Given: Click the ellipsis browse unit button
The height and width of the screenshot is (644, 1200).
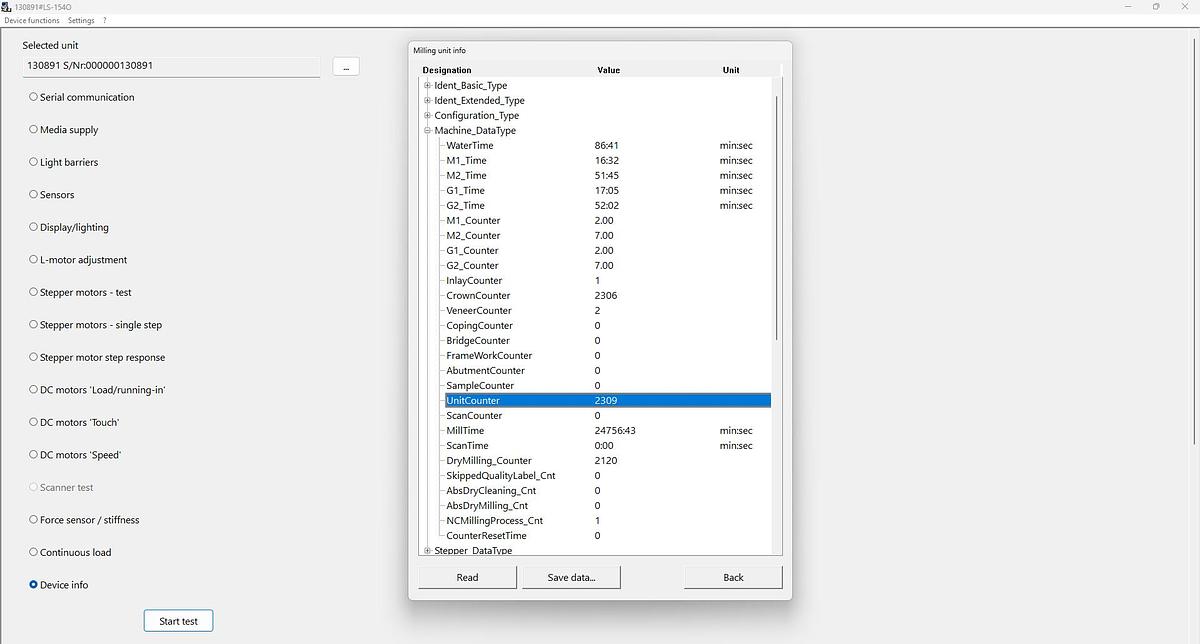Looking at the screenshot, I should tap(345, 67).
